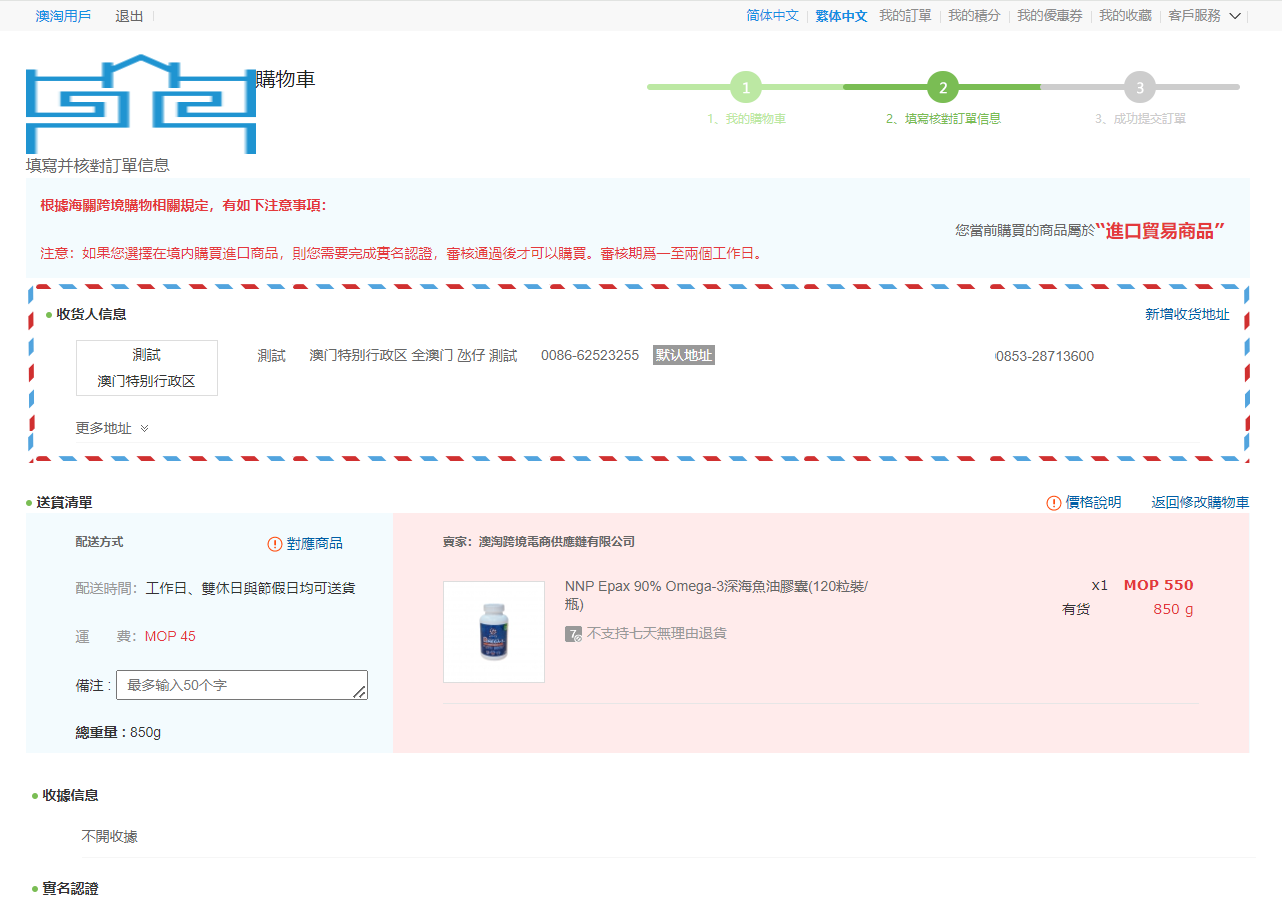Click the no 7-day return icon
1285x920 pixels.
pos(573,634)
